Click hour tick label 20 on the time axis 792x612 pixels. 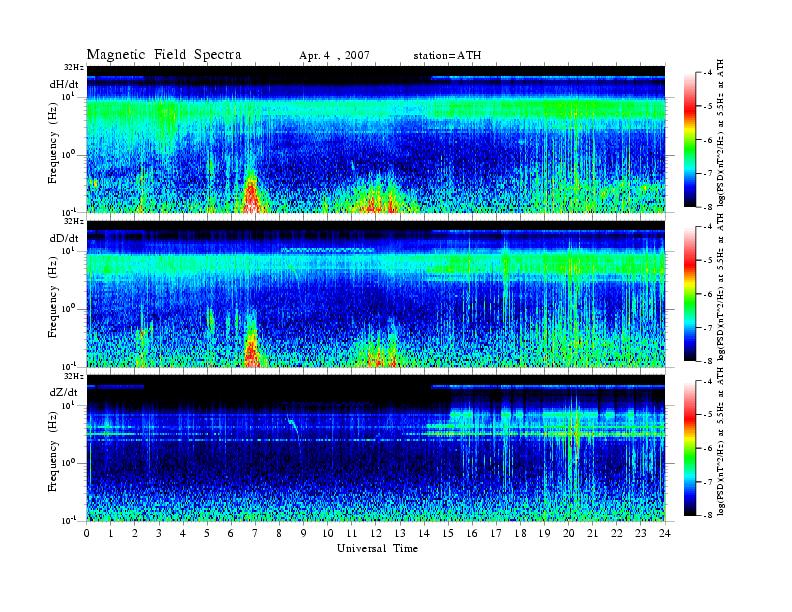569,534
